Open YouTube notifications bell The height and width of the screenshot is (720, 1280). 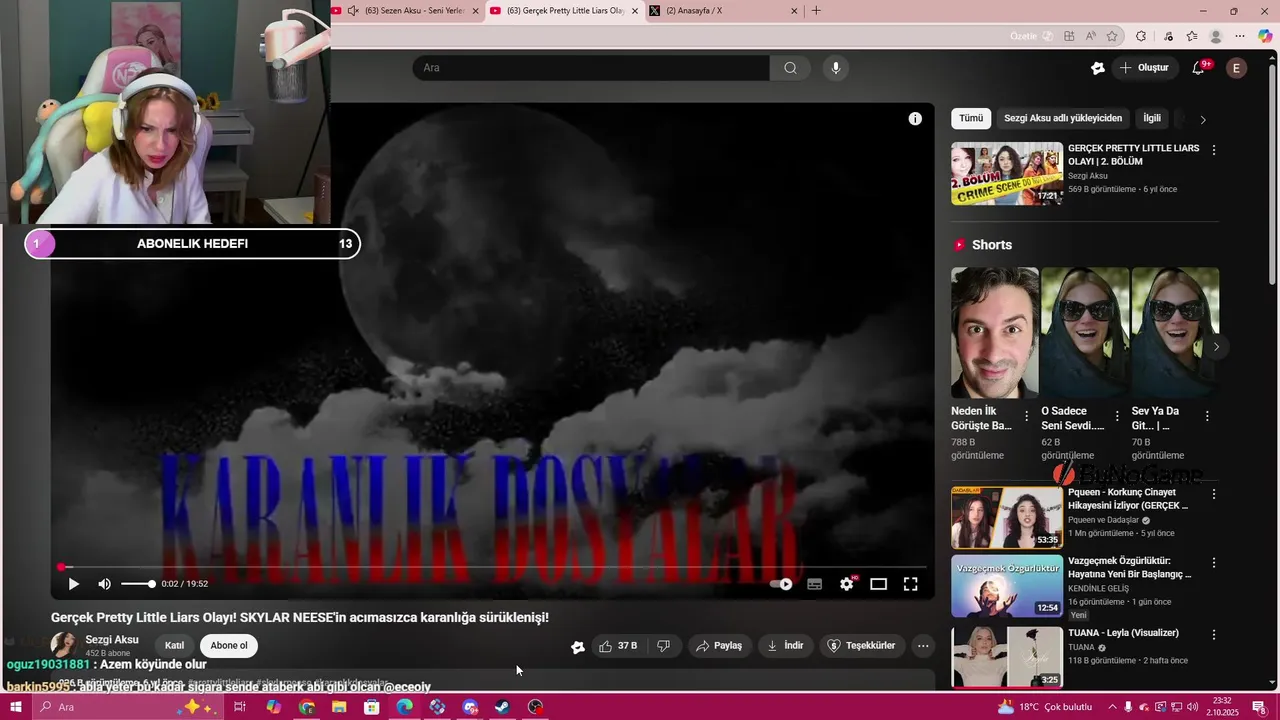coord(1198,68)
